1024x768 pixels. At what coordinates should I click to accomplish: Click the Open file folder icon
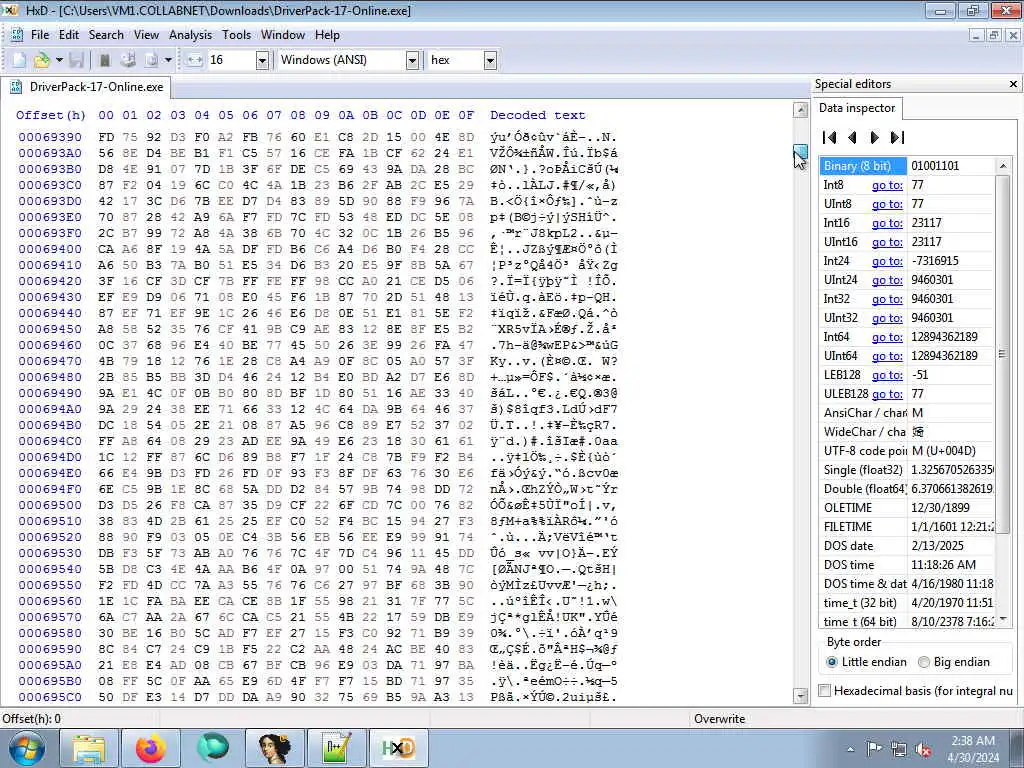coord(41,60)
